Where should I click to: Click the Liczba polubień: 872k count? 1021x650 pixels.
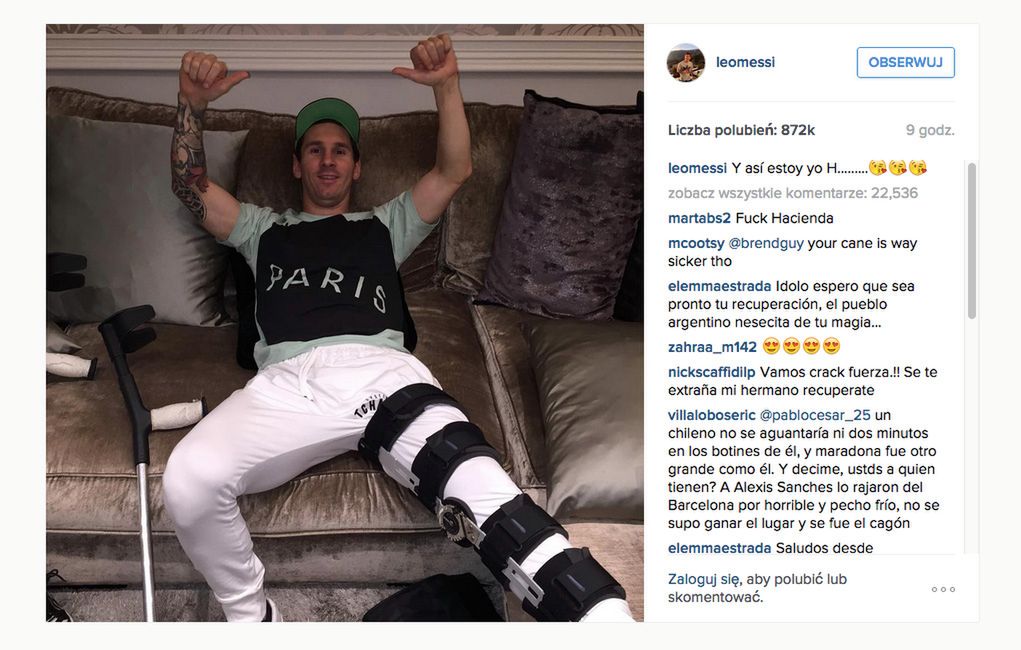coord(741,130)
